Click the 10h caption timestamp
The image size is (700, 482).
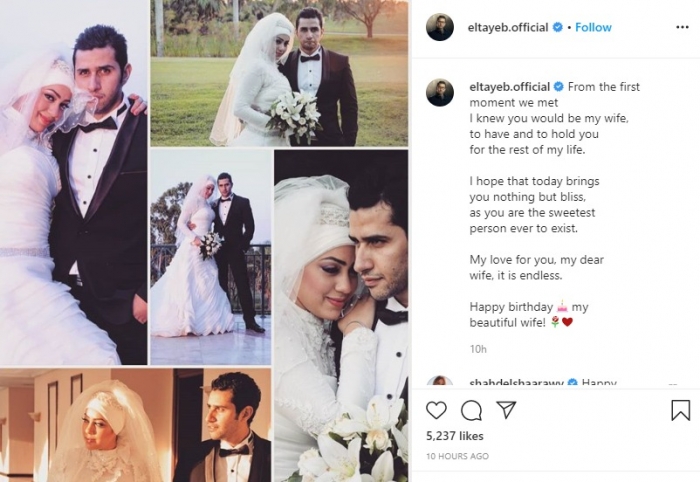(478, 349)
